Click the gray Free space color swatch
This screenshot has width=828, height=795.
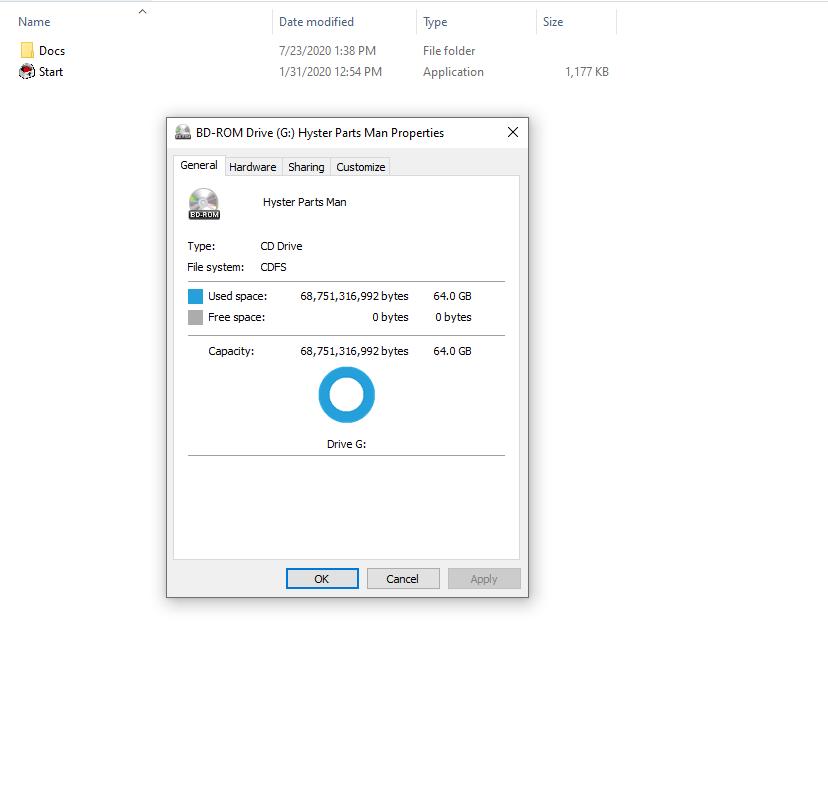[x=195, y=317]
